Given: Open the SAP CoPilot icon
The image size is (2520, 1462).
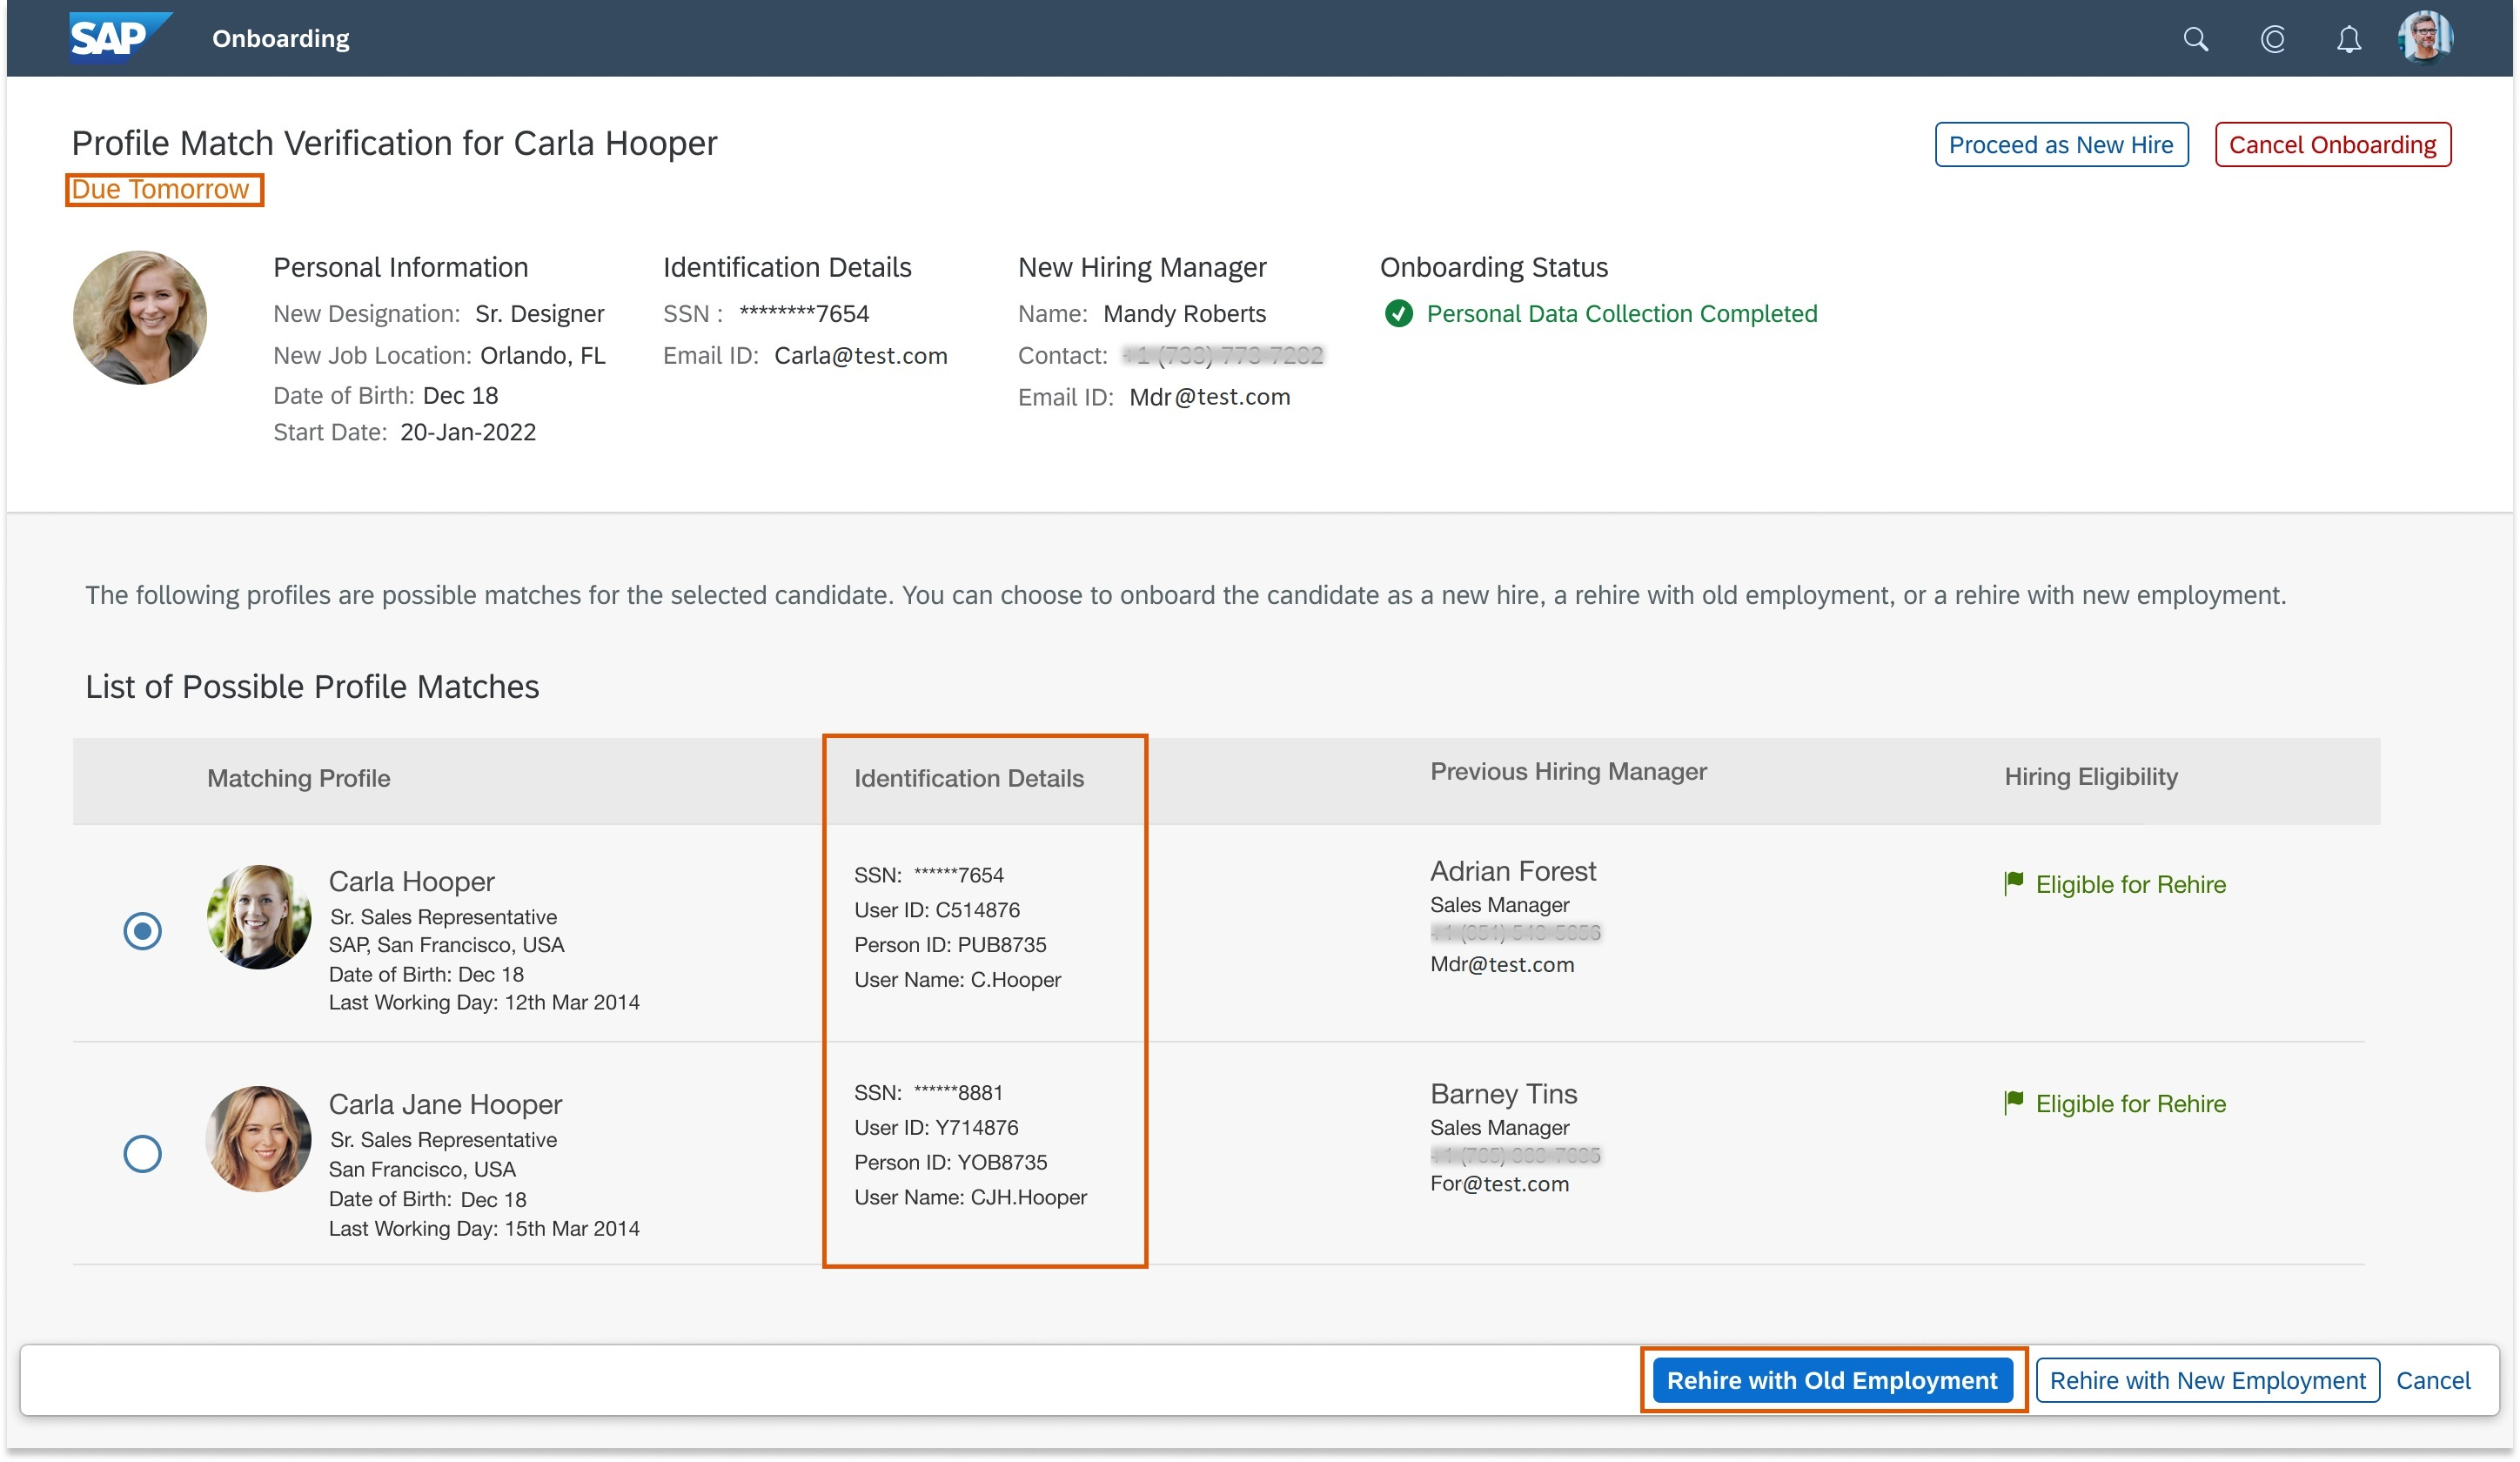Looking at the screenshot, I should point(2272,38).
